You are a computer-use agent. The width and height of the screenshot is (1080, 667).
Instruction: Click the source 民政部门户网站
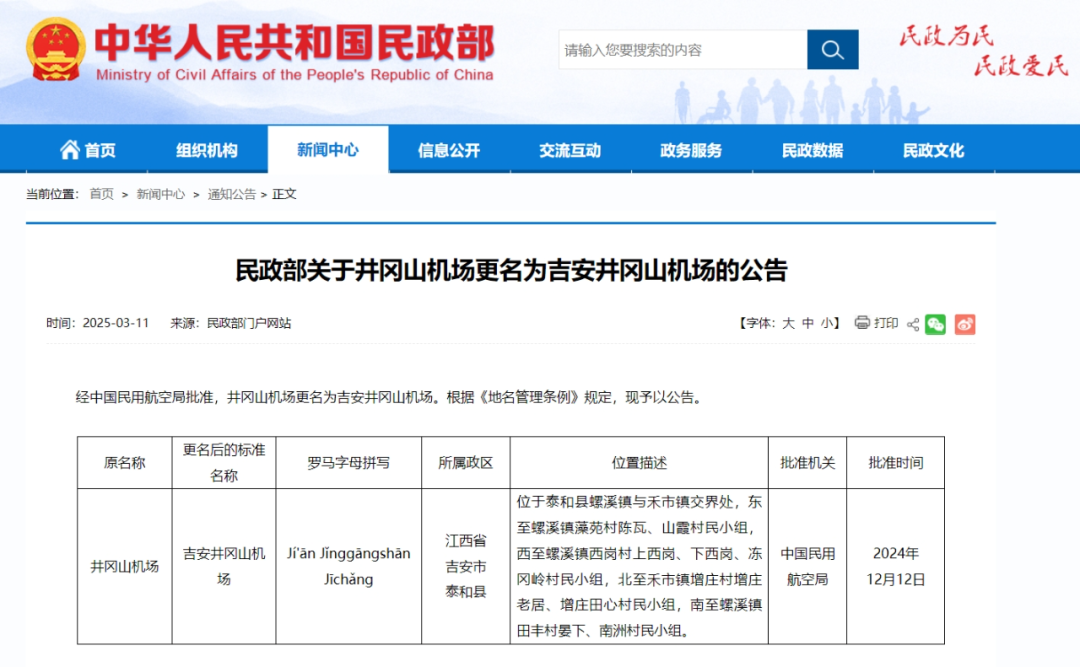[249, 323]
